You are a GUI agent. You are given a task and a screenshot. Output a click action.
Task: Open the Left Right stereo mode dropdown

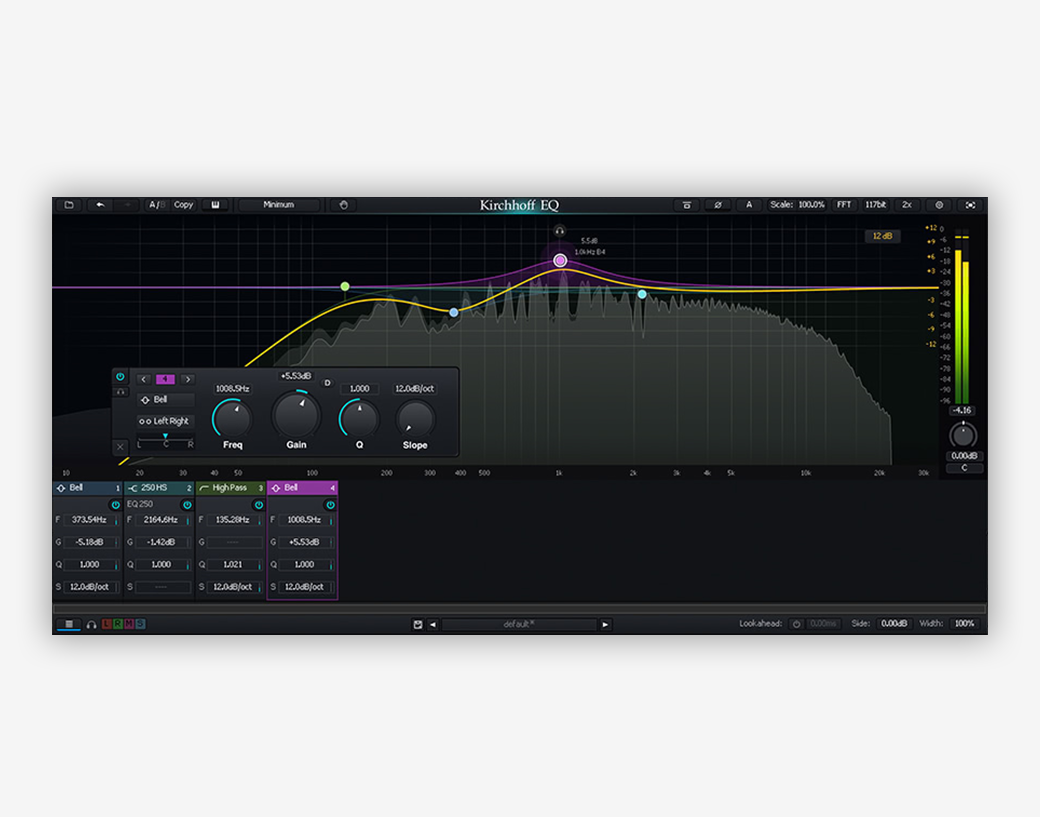[x=165, y=421]
